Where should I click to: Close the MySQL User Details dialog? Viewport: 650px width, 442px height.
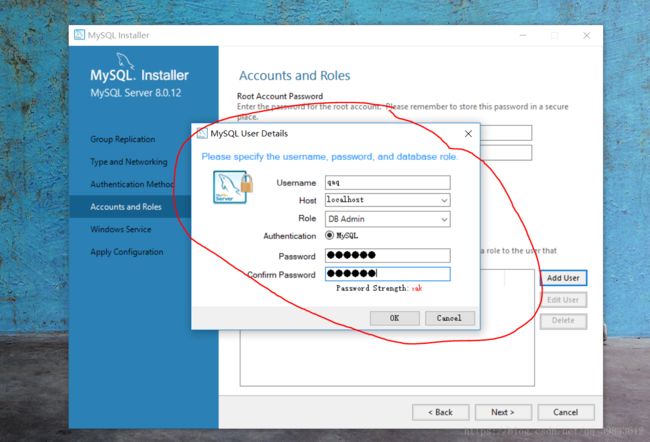tap(468, 134)
